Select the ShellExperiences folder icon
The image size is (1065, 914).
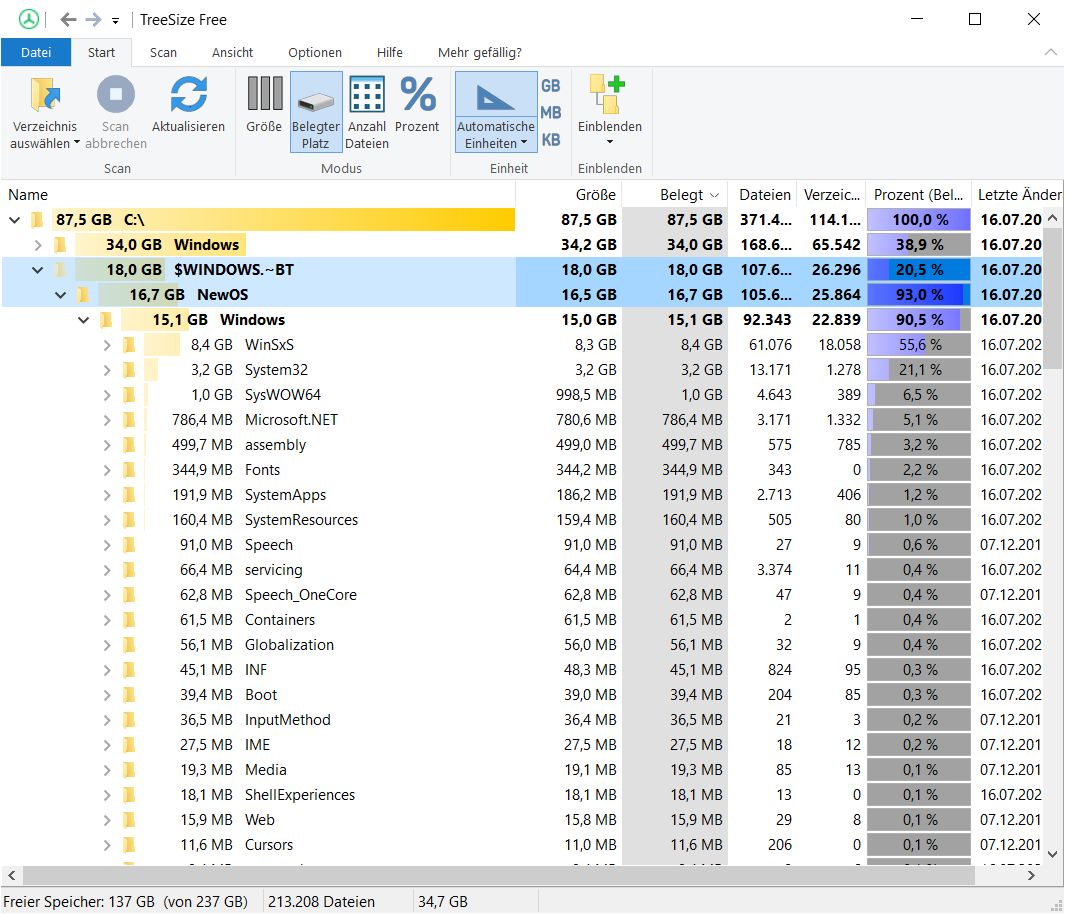pos(129,796)
